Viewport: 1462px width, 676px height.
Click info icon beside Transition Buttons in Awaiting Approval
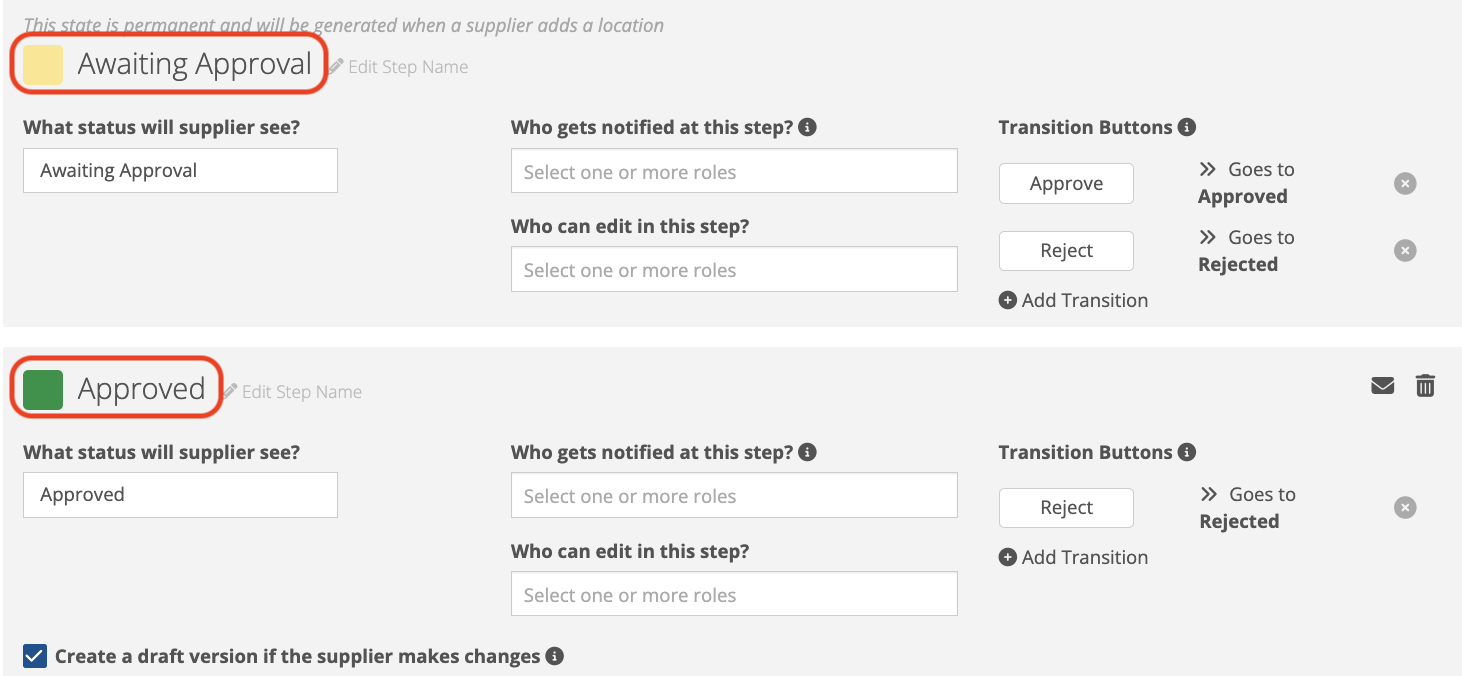(1187, 127)
